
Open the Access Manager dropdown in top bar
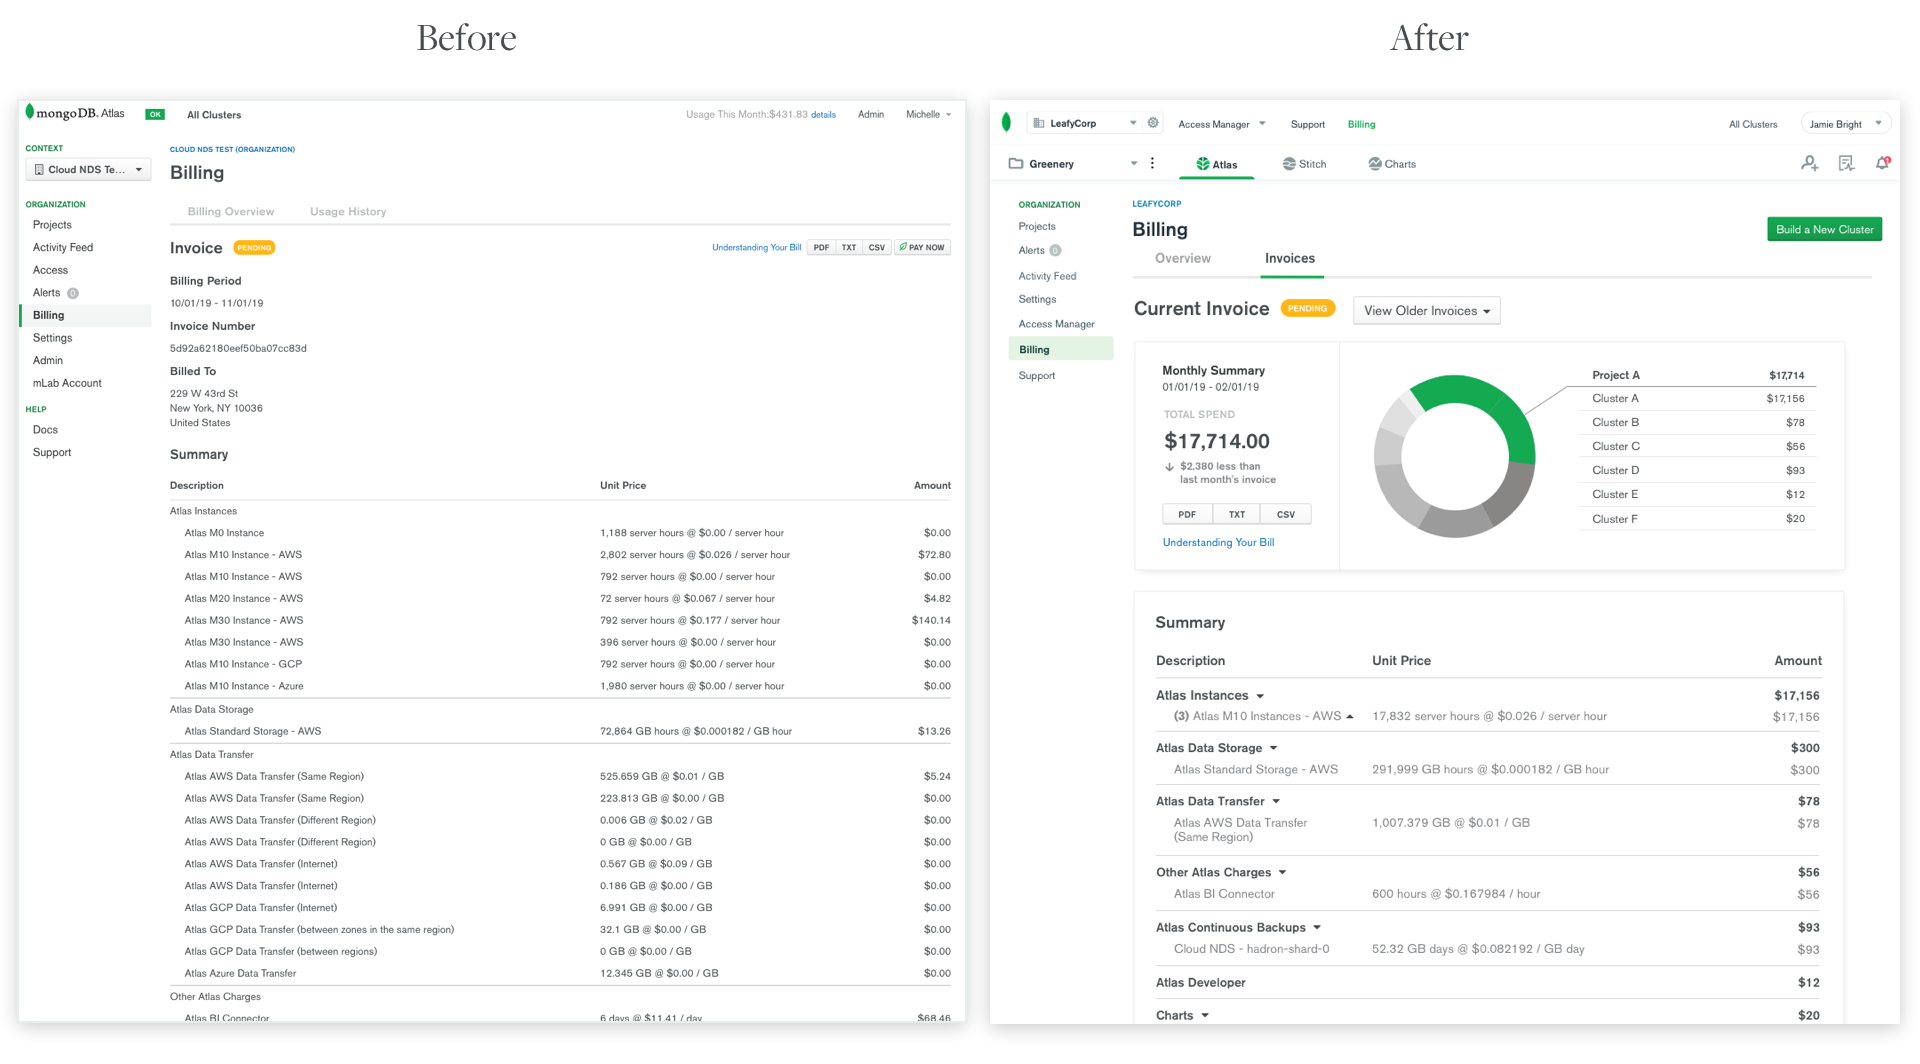tap(1222, 124)
